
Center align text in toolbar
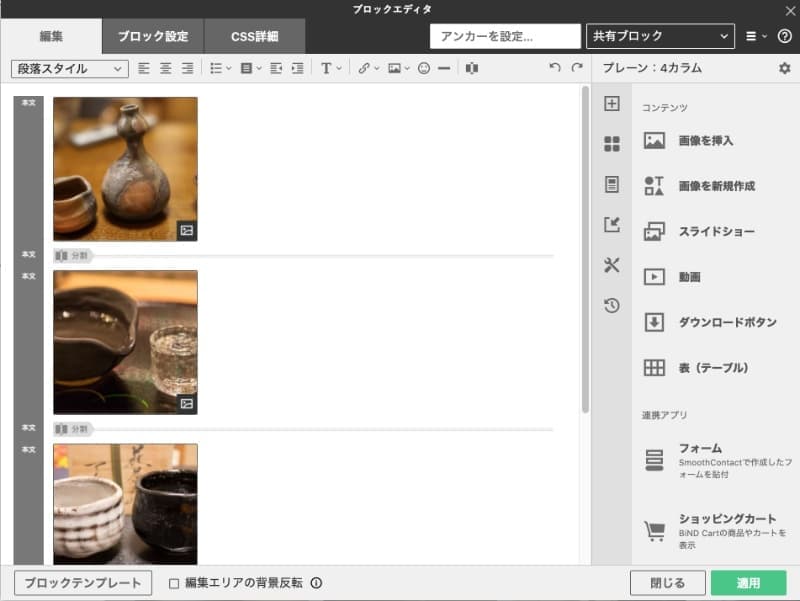click(166, 68)
